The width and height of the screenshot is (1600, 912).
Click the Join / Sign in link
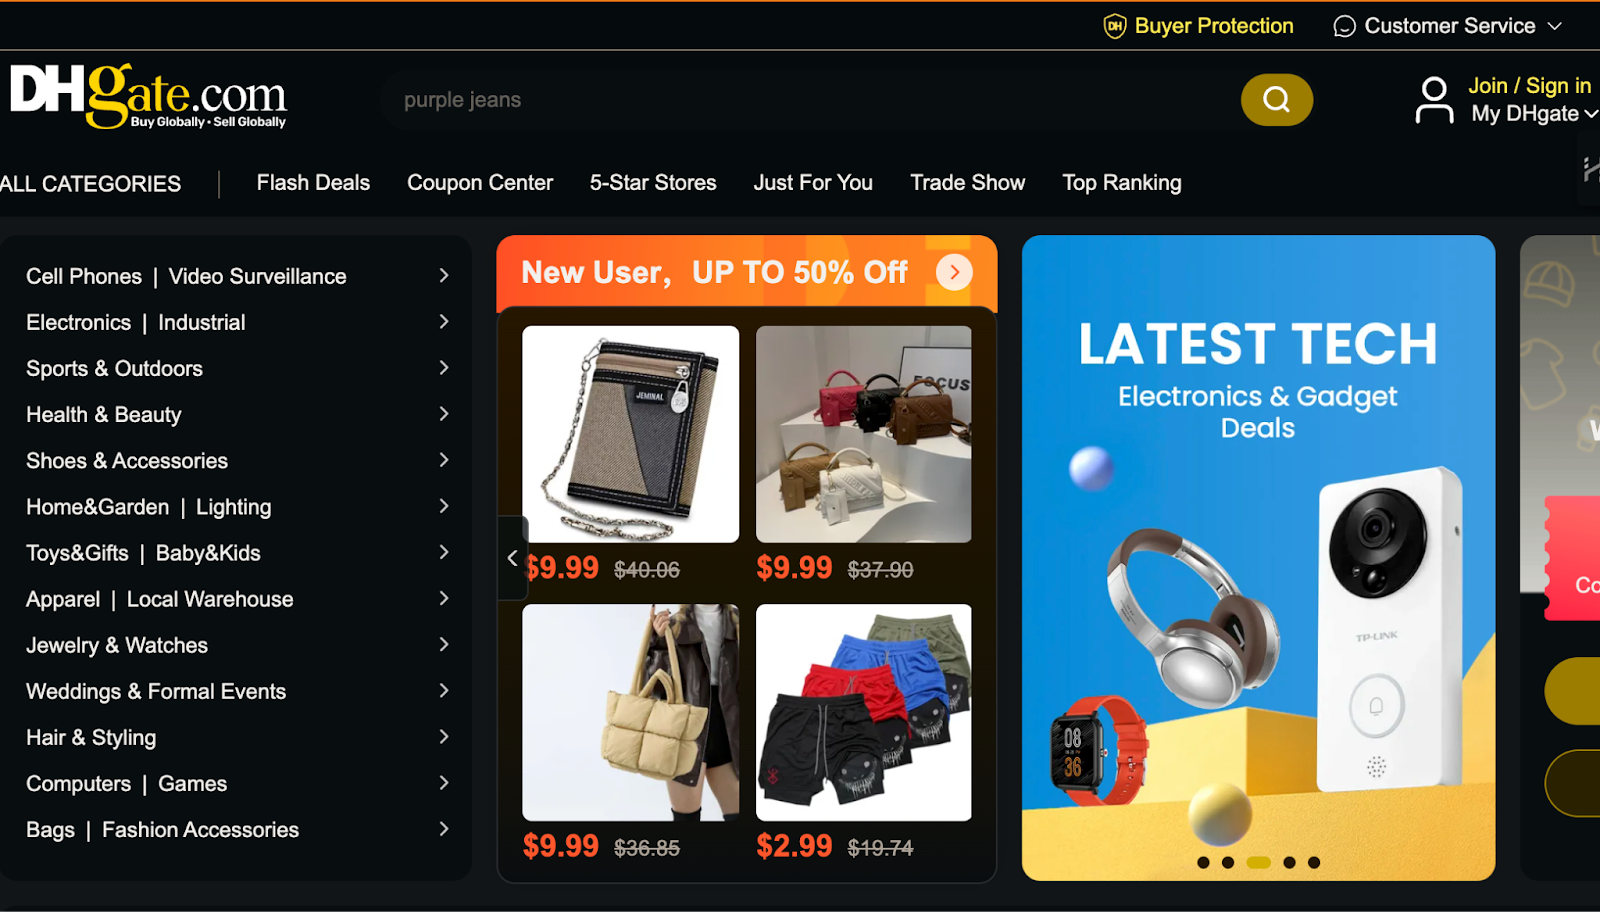click(1529, 86)
